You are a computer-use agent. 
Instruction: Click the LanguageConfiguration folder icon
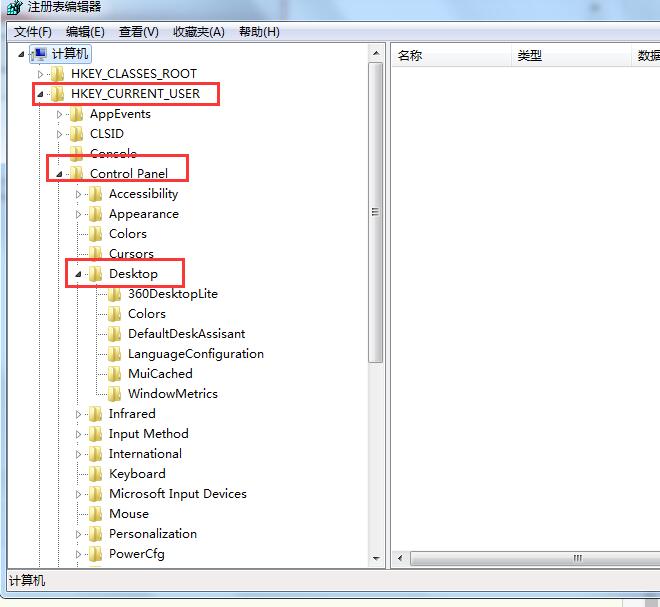pyautogui.click(x=114, y=354)
